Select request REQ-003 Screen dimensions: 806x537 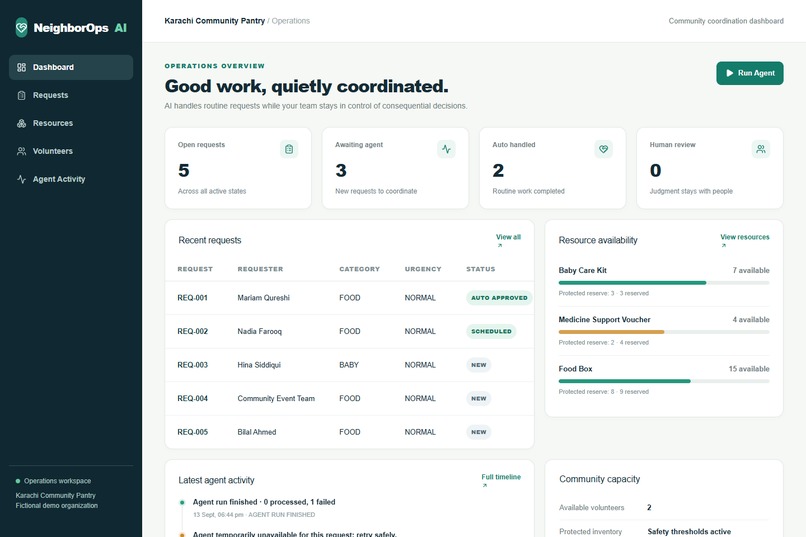[193, 365]
